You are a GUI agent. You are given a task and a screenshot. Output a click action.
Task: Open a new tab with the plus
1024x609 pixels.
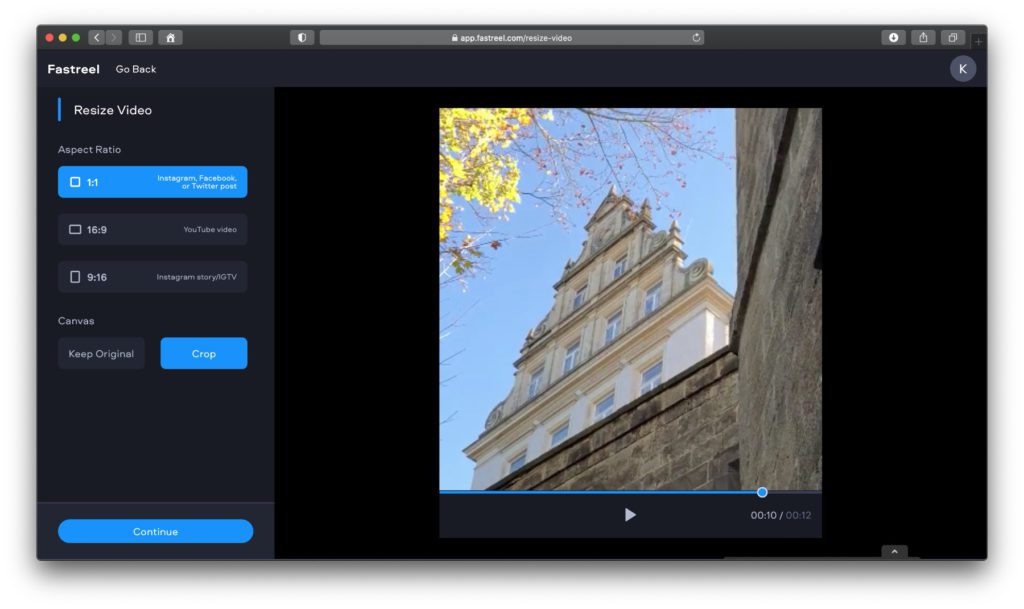(976, 42)
